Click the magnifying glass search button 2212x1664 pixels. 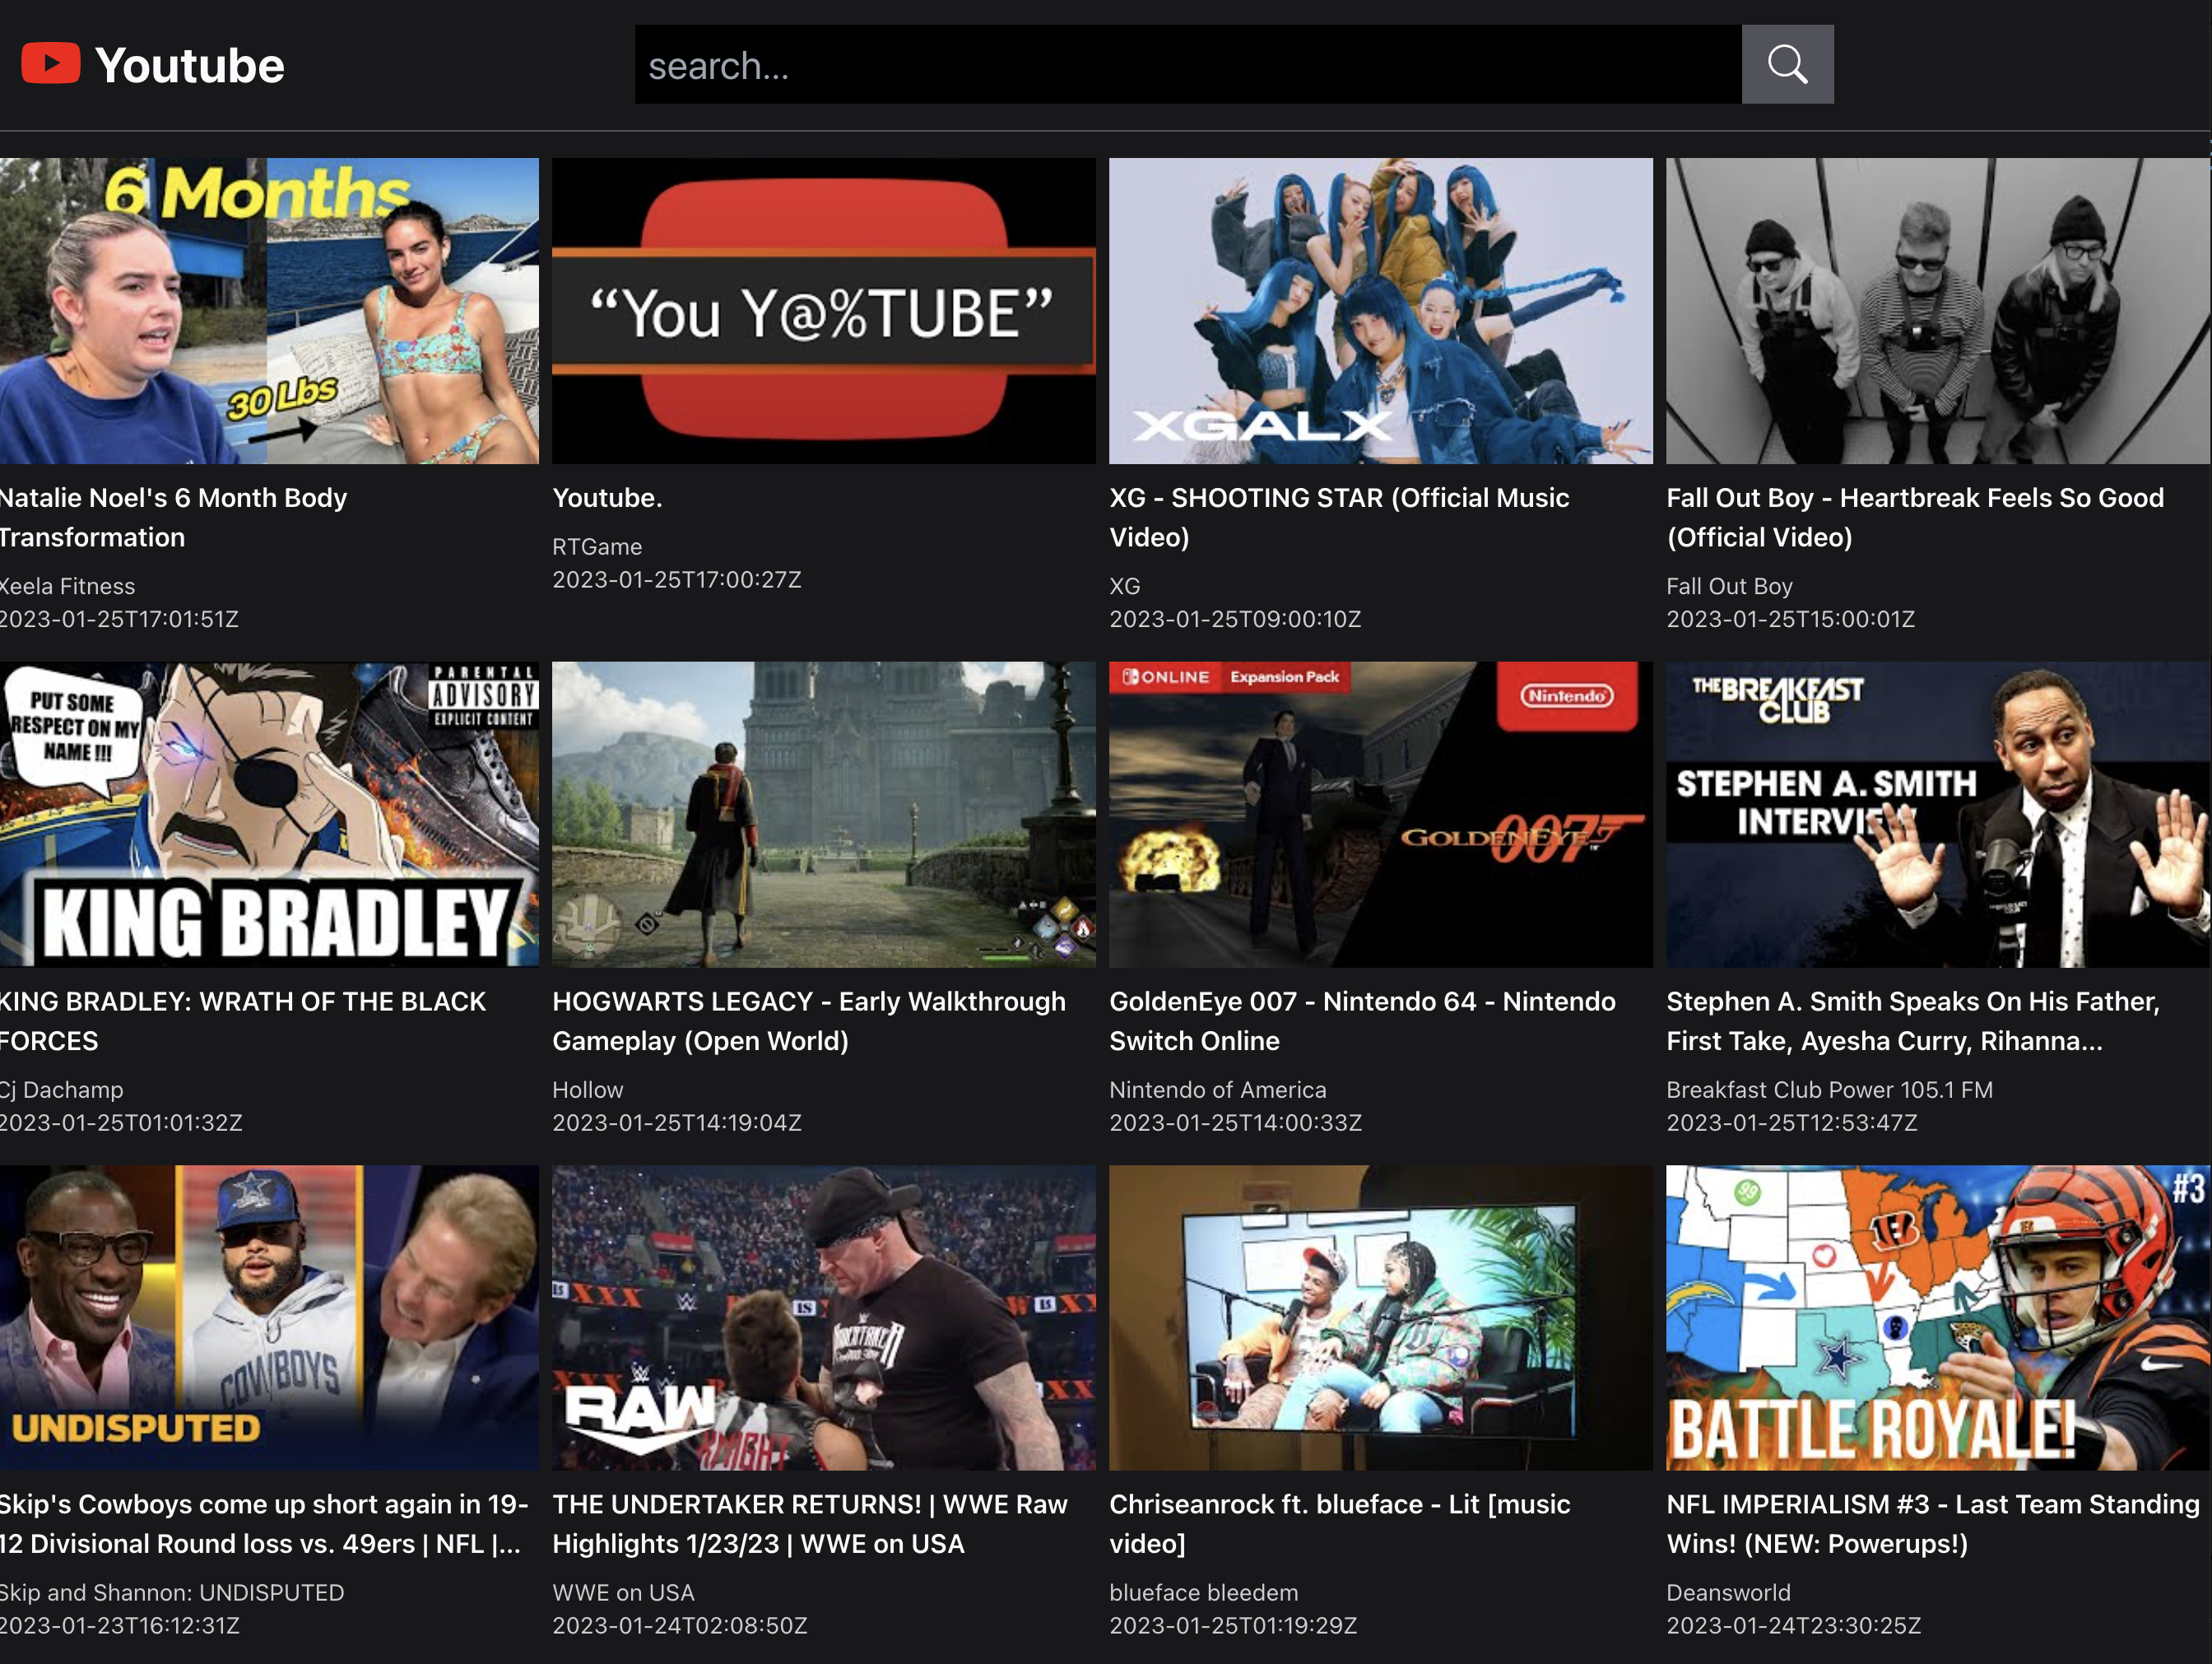tap(1787, 64)
